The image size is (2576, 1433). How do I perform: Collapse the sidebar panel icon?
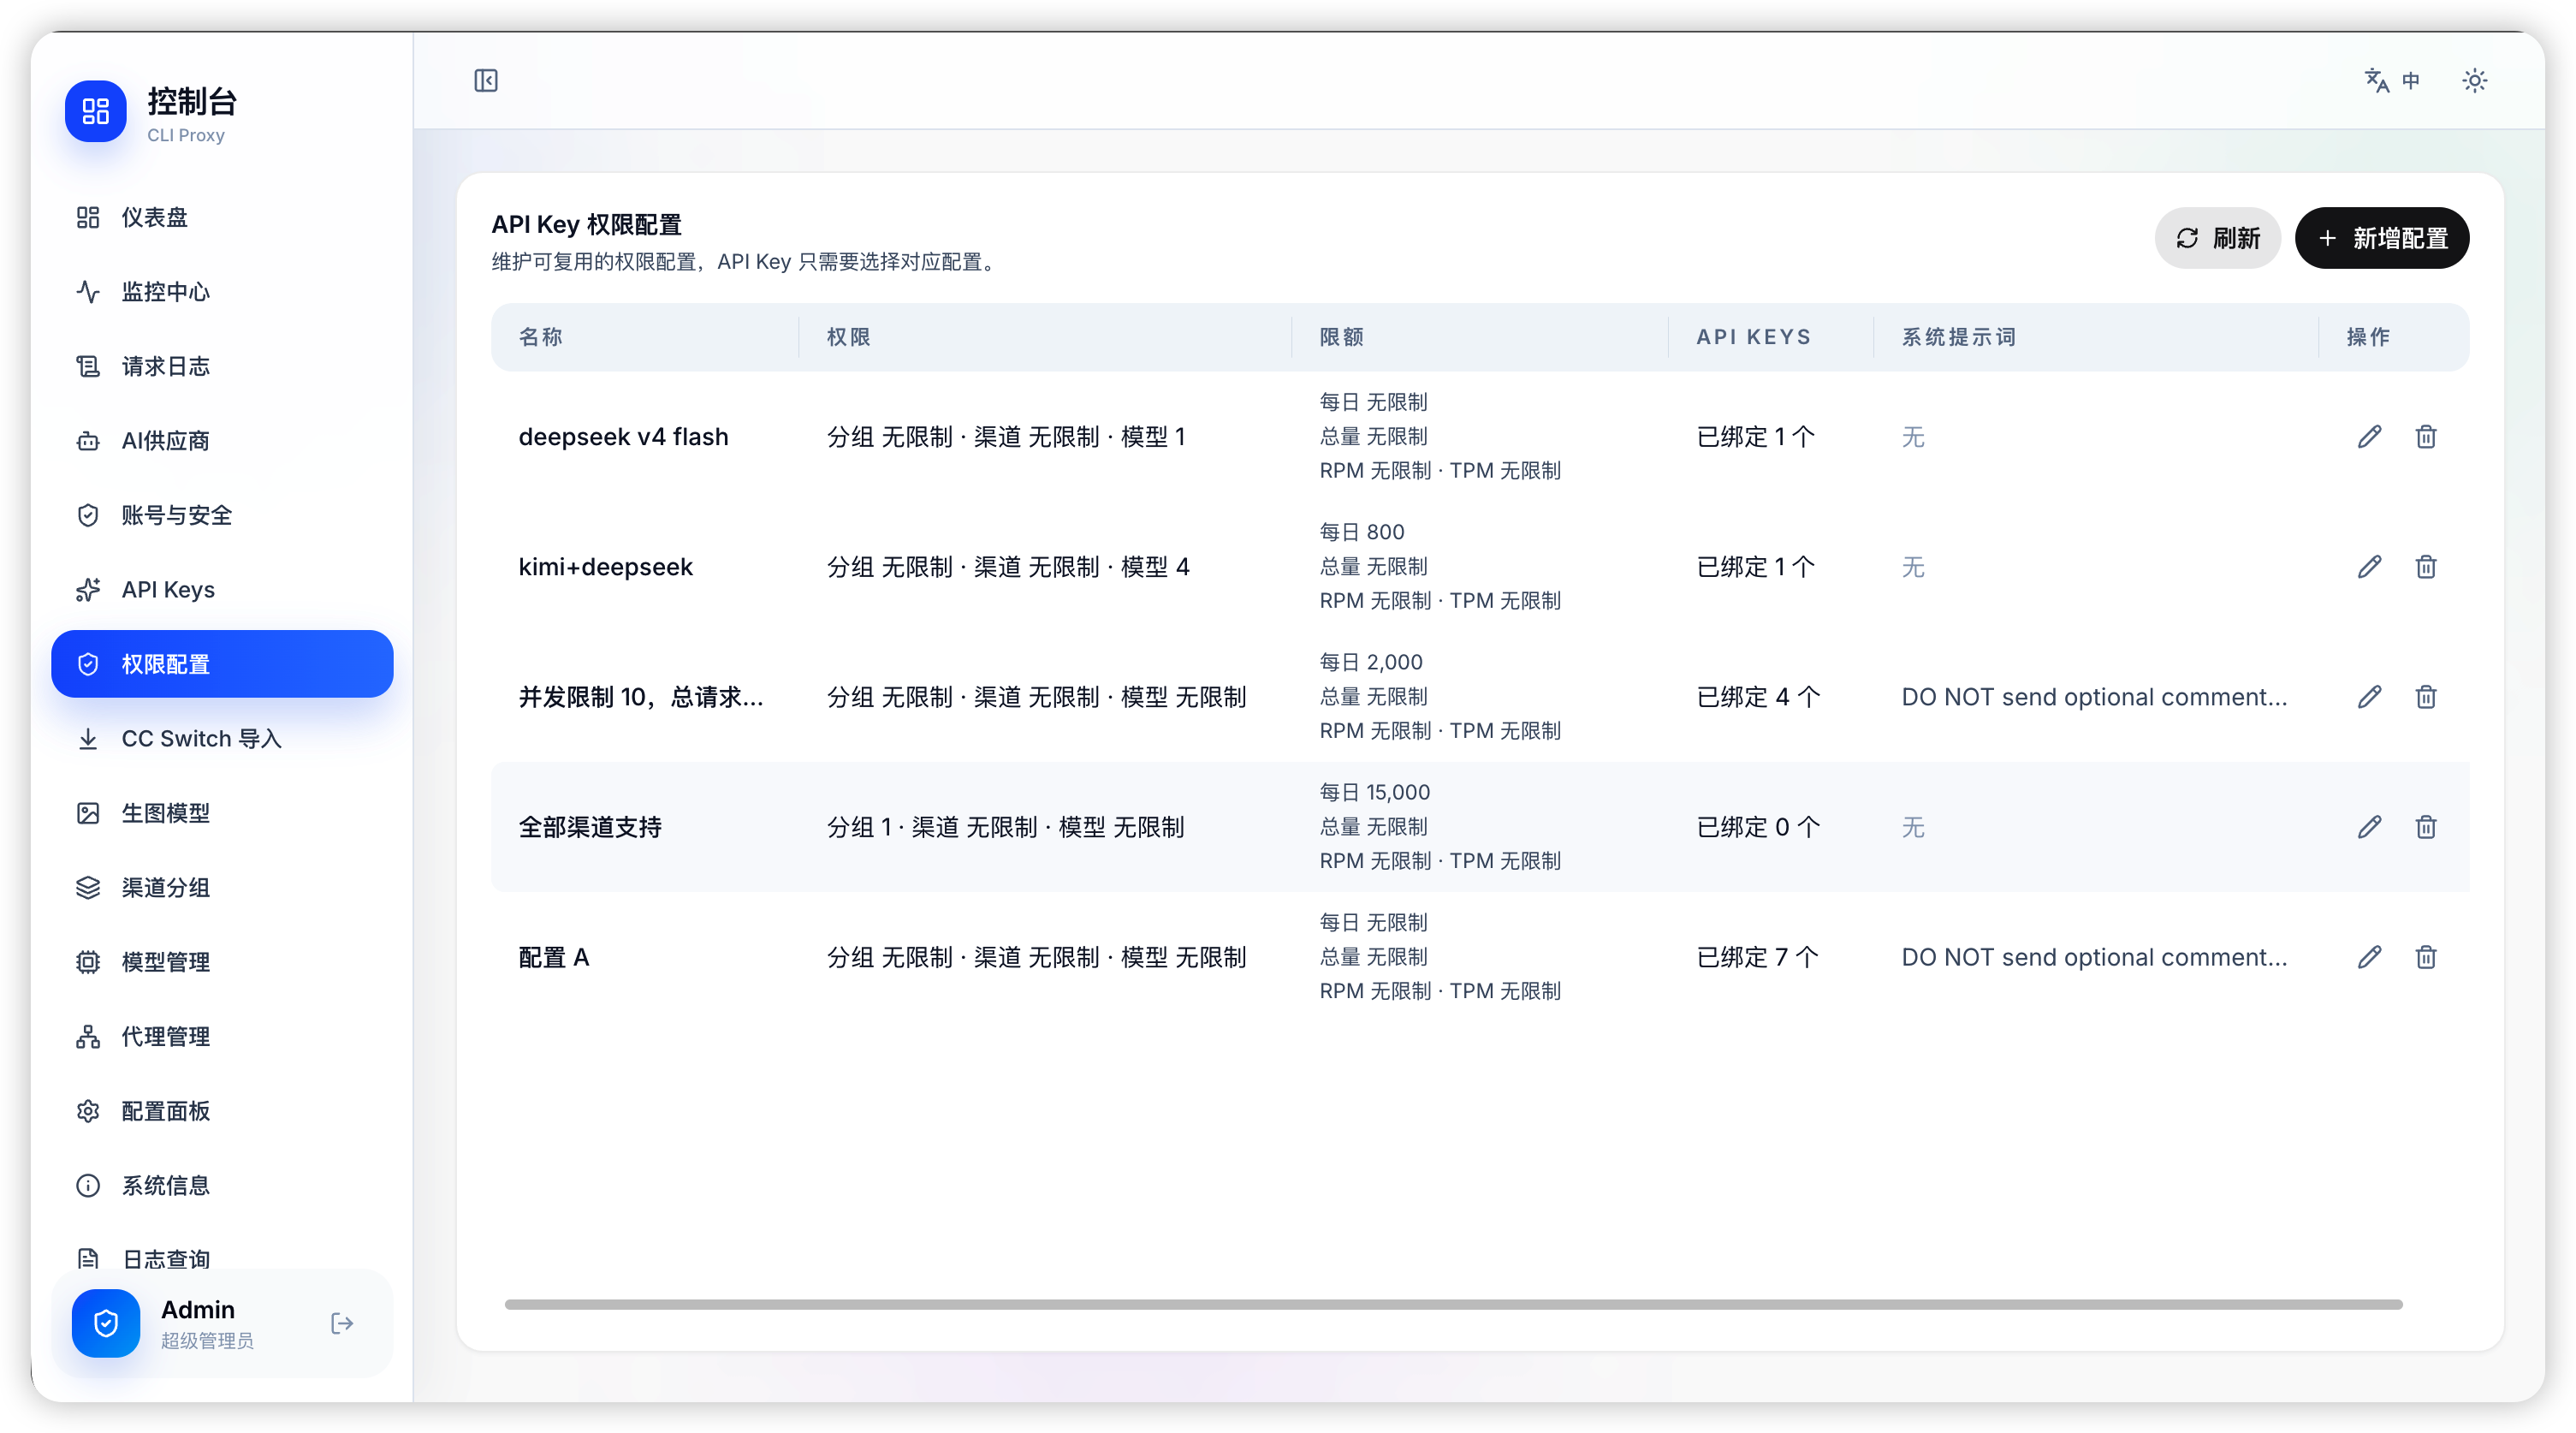point(486,80)
